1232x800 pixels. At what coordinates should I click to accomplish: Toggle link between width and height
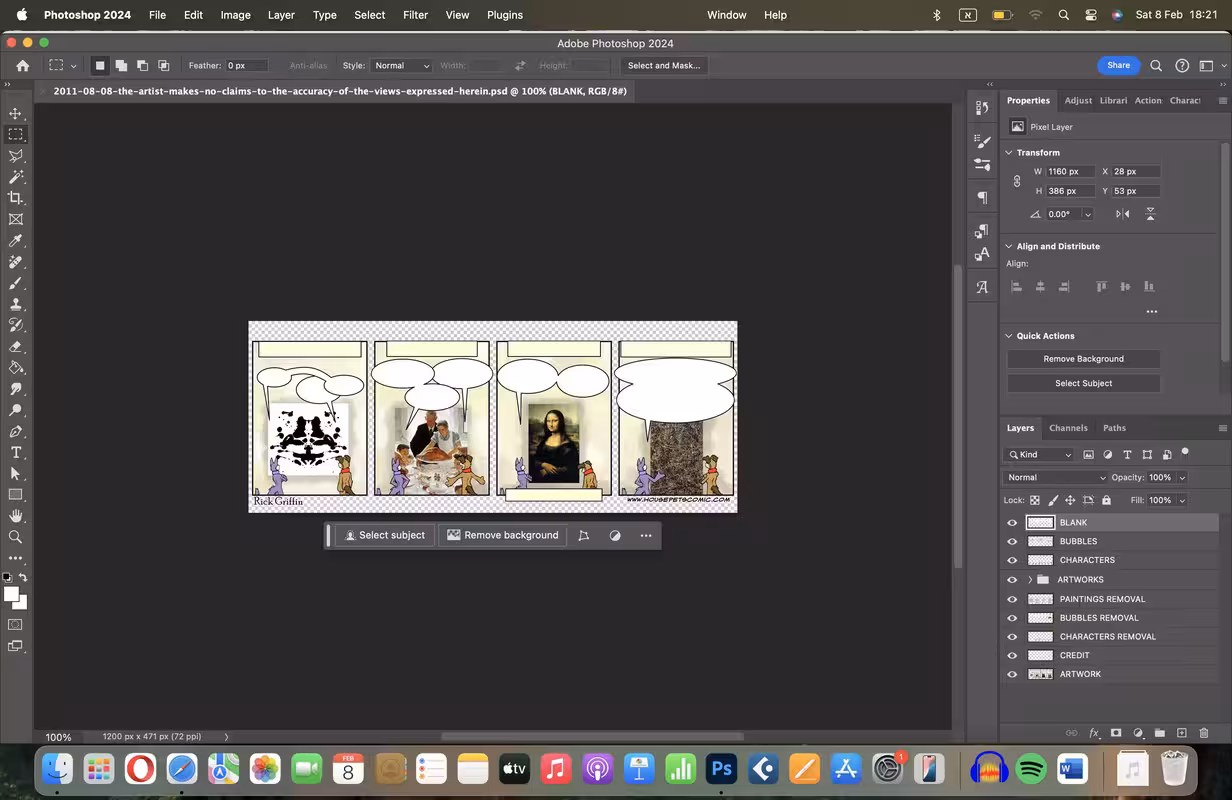coord(1017,181)
